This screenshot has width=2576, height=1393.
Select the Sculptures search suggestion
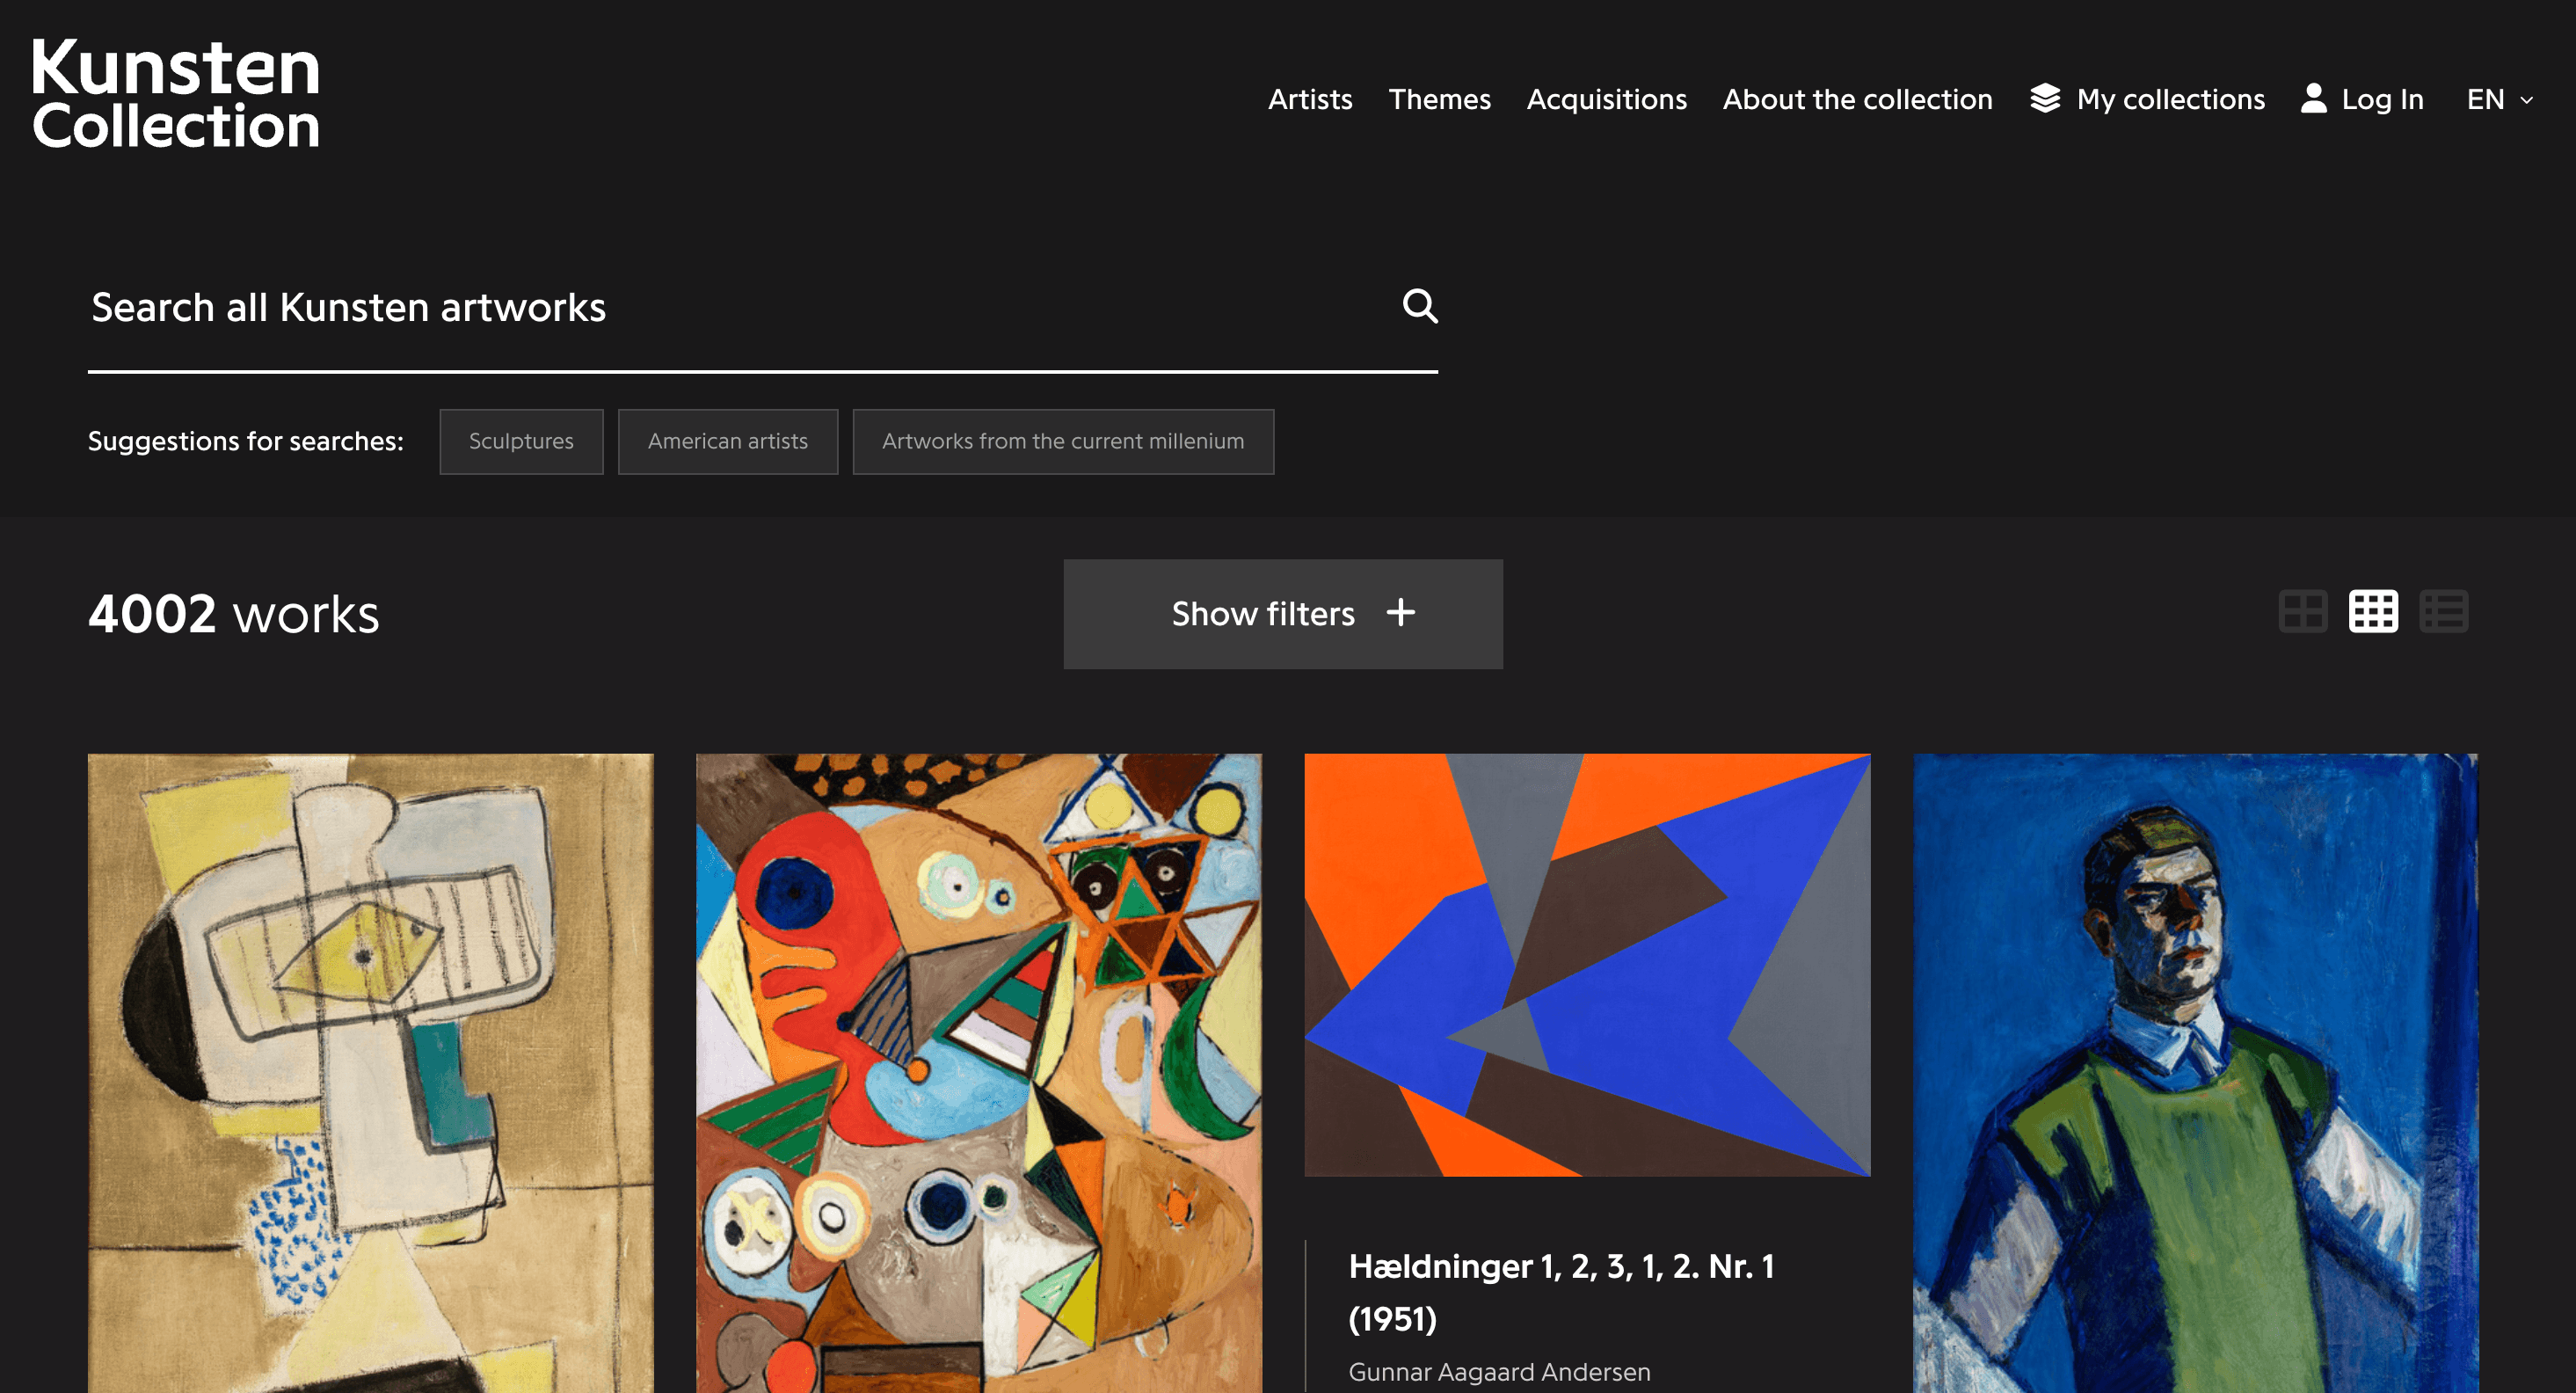(521, 441)
